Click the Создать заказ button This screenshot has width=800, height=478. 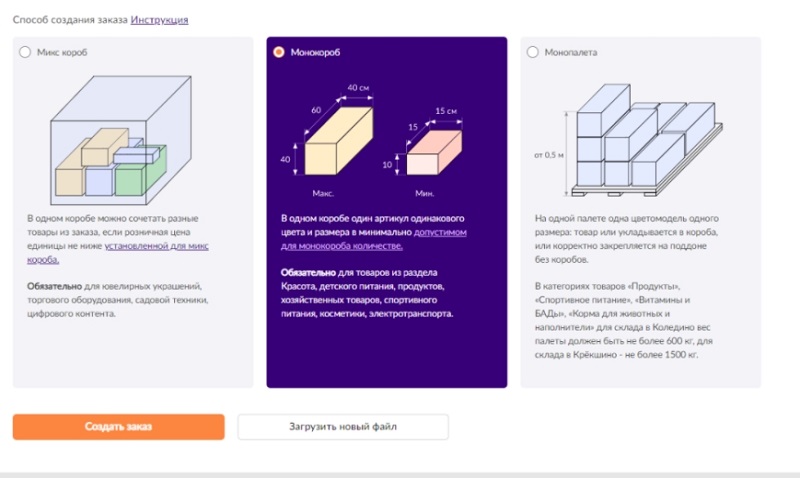pos(118,426)
